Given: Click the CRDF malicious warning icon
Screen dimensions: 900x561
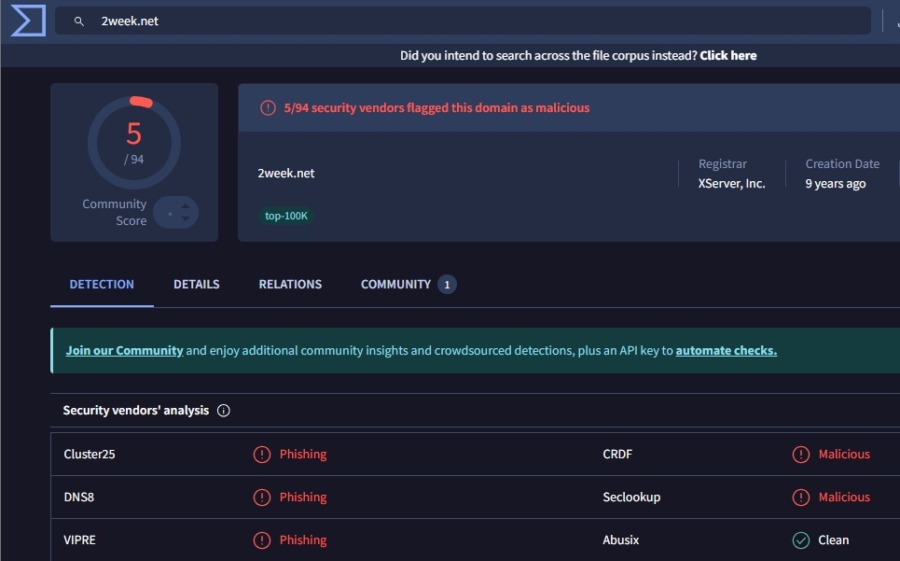Looking at the screenshot, I should tap(801, 454).
